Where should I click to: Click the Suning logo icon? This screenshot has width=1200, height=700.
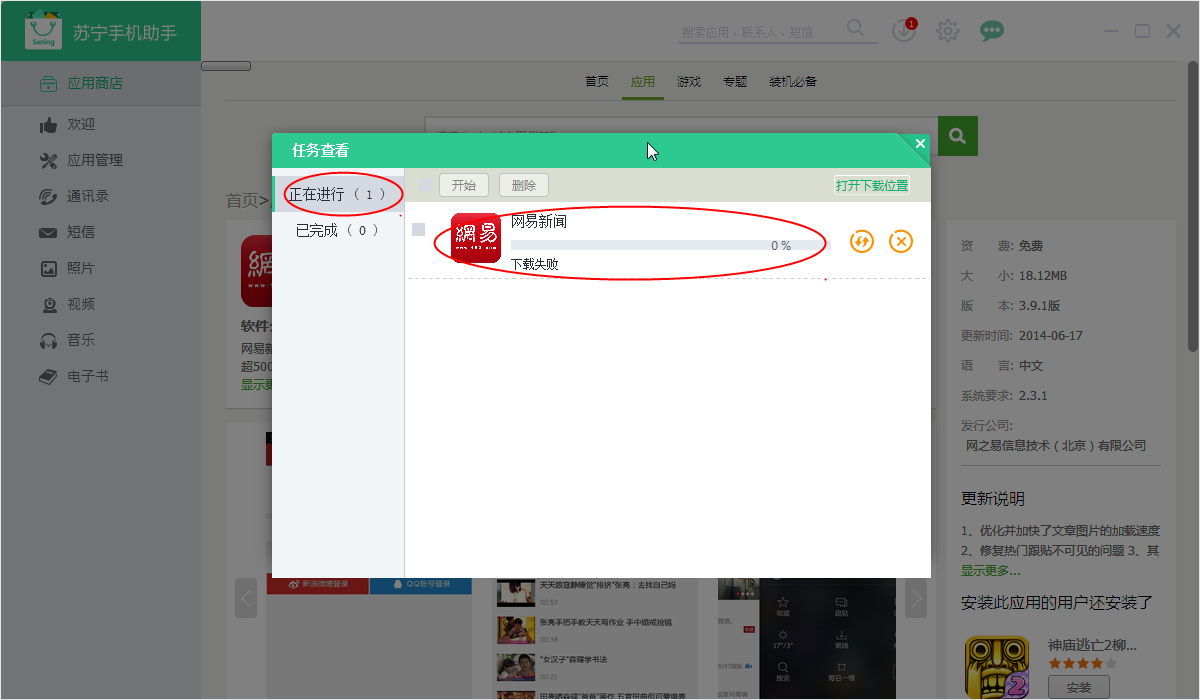click(43, 31)
